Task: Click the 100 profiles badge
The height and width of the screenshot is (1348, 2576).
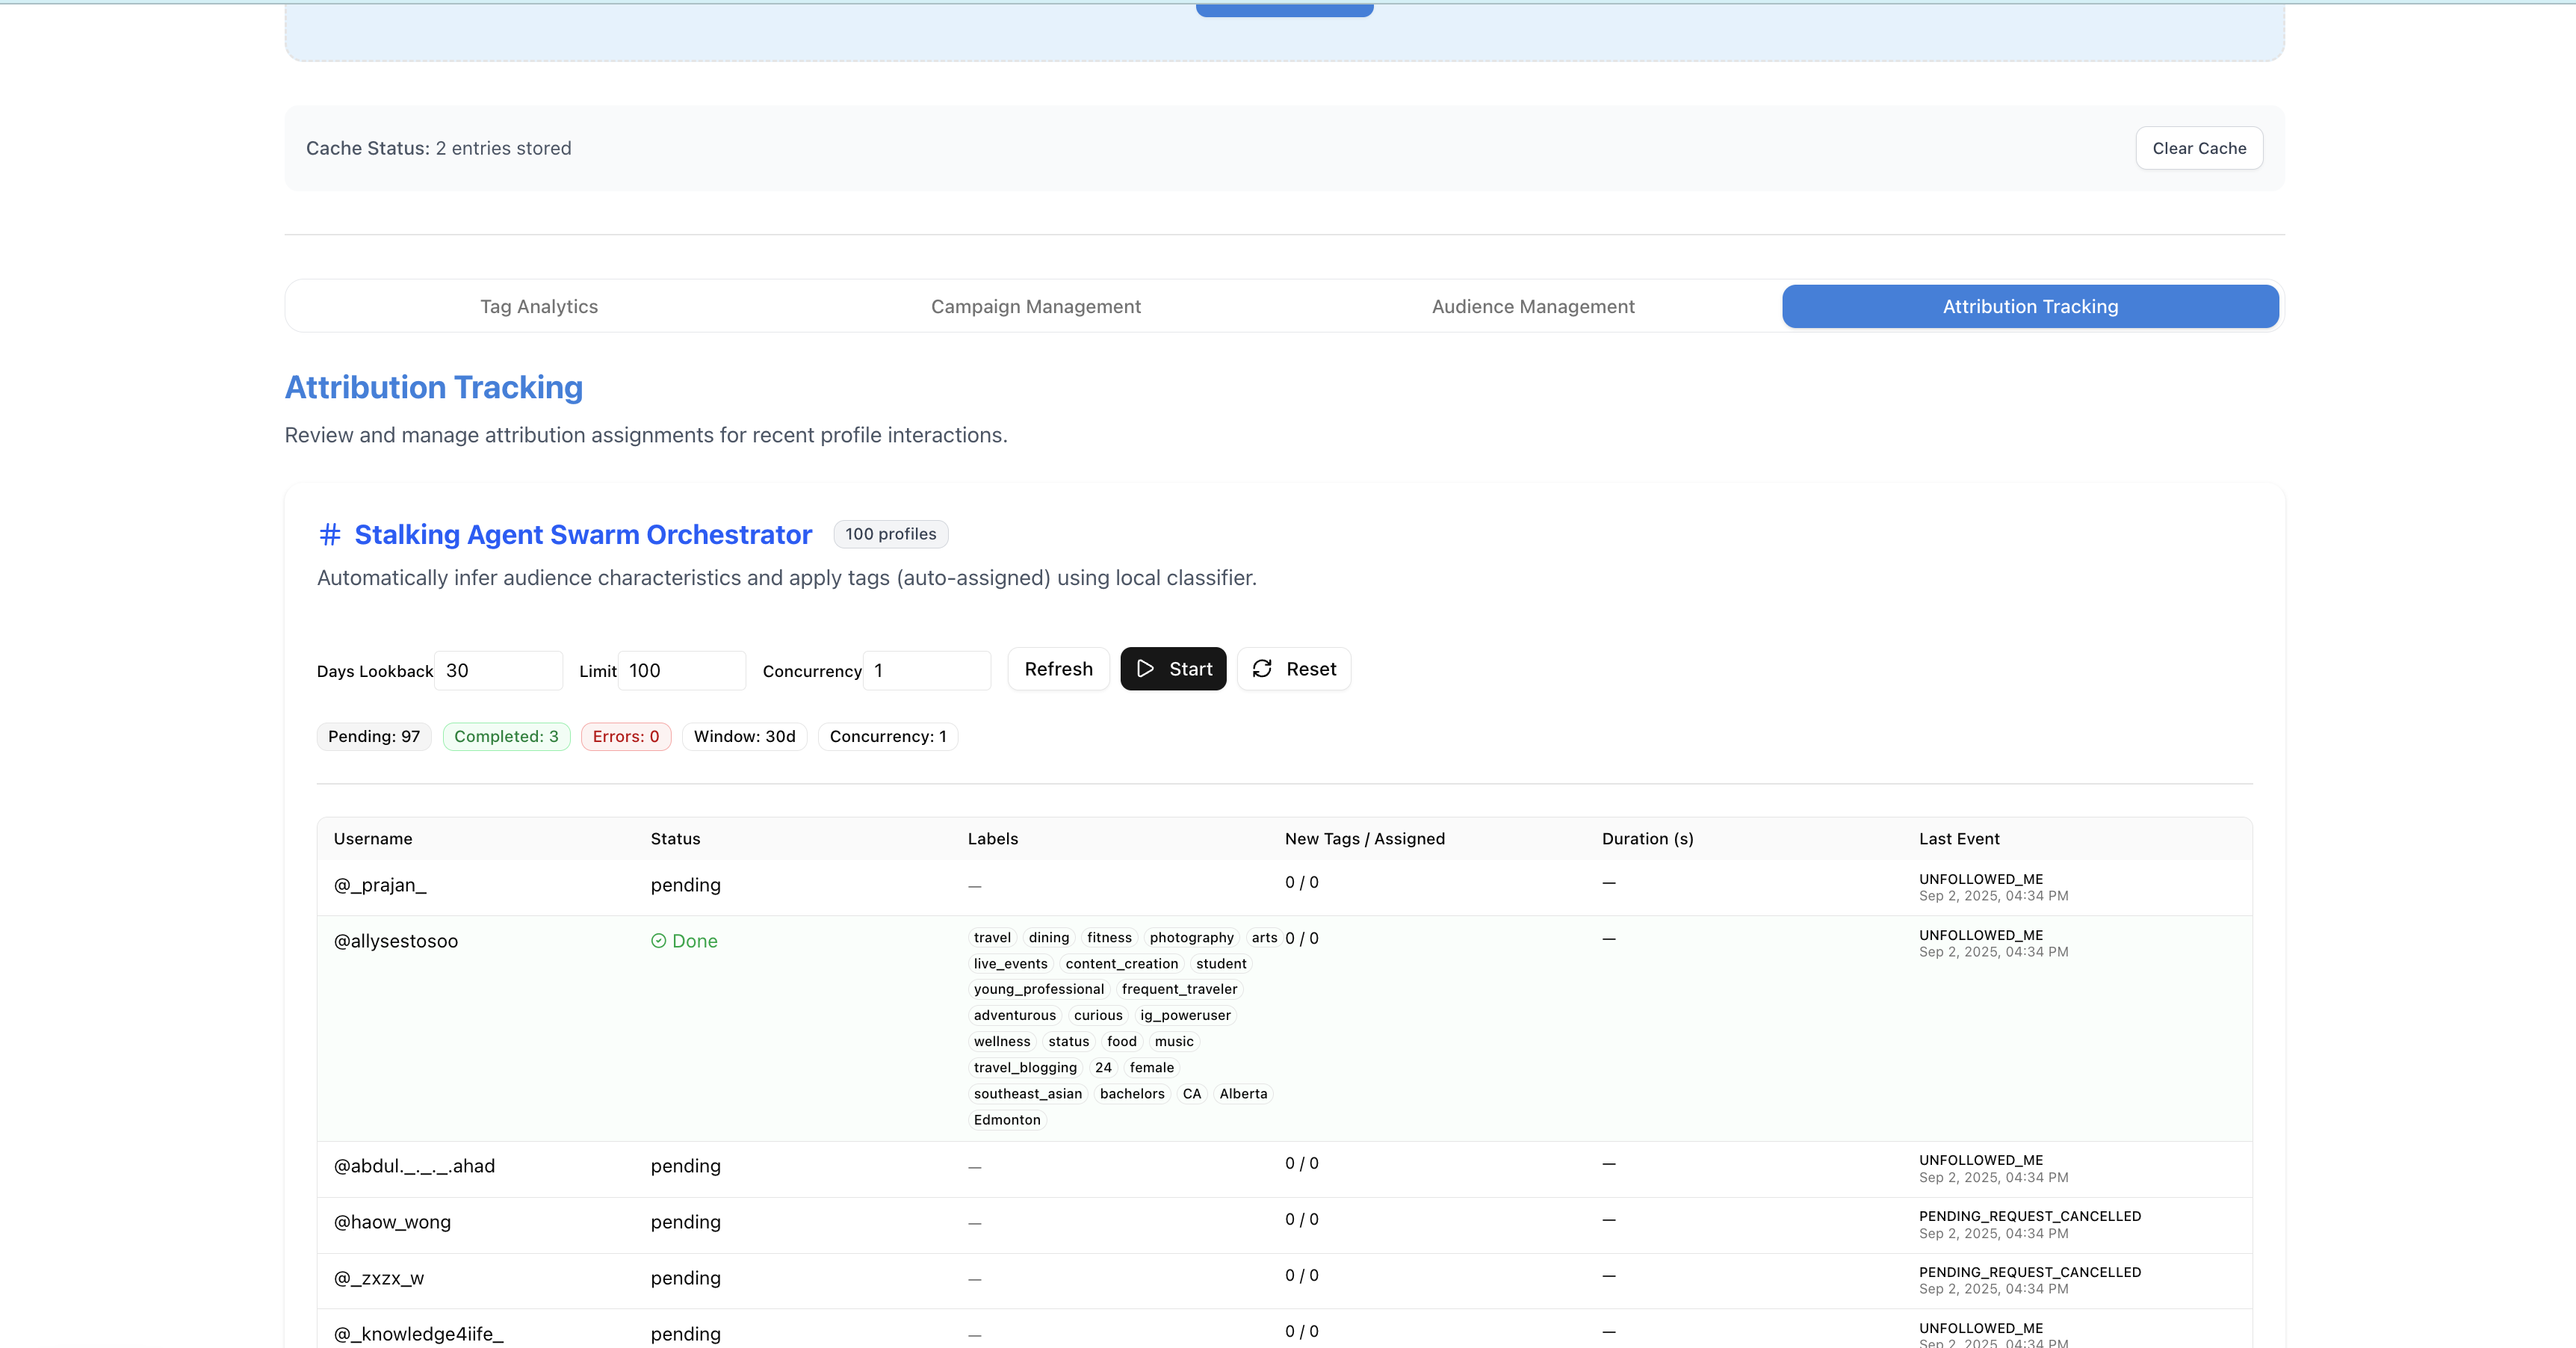Action: (890, 534)
